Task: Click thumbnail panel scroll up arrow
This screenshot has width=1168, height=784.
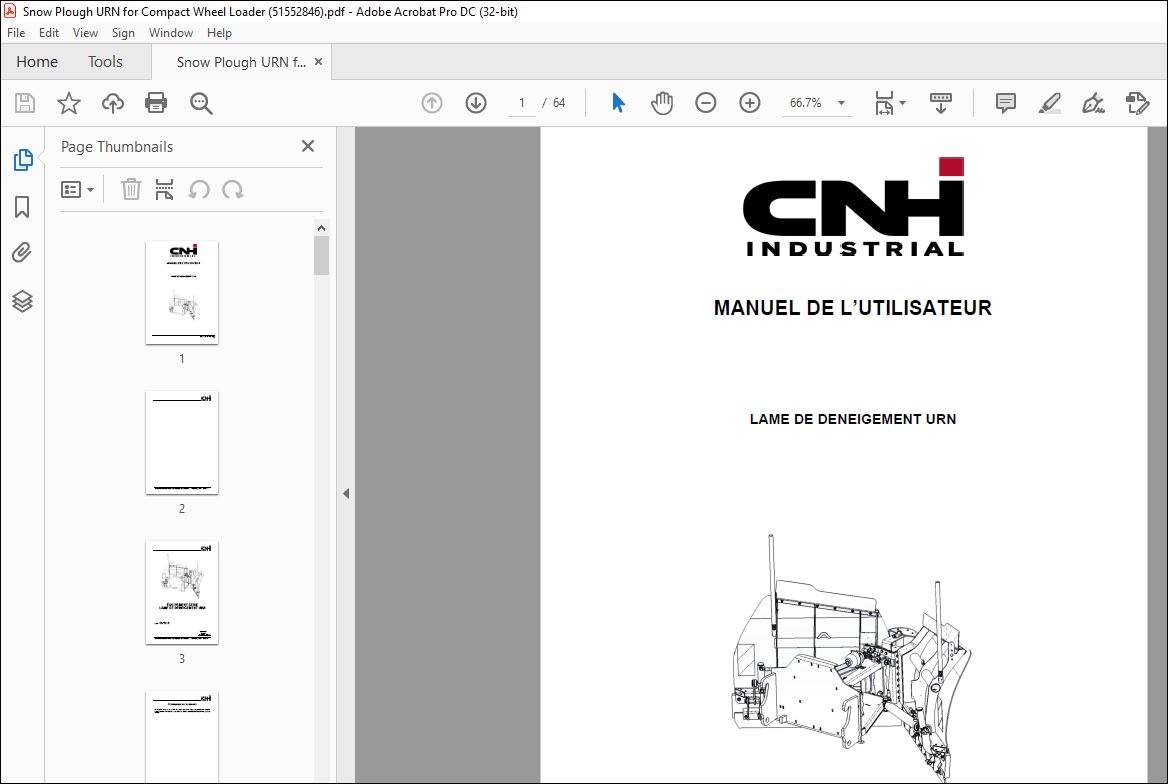Action: pyautogui.click(x=321, y=228)
